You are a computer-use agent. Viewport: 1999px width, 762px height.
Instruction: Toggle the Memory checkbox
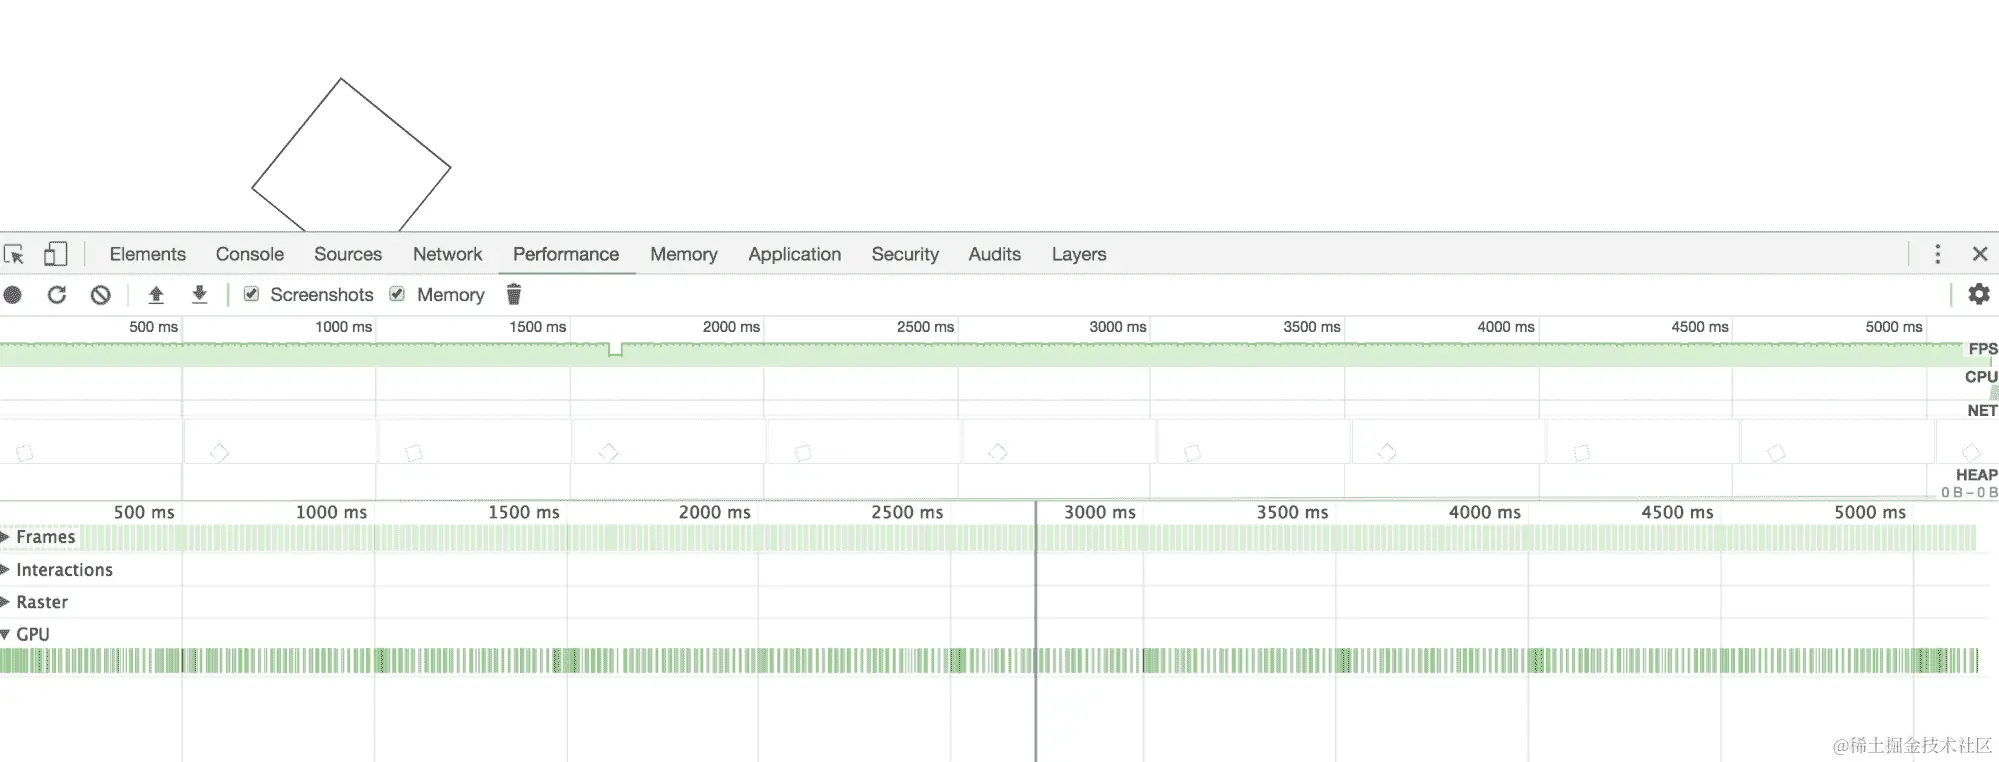[397, 294]
